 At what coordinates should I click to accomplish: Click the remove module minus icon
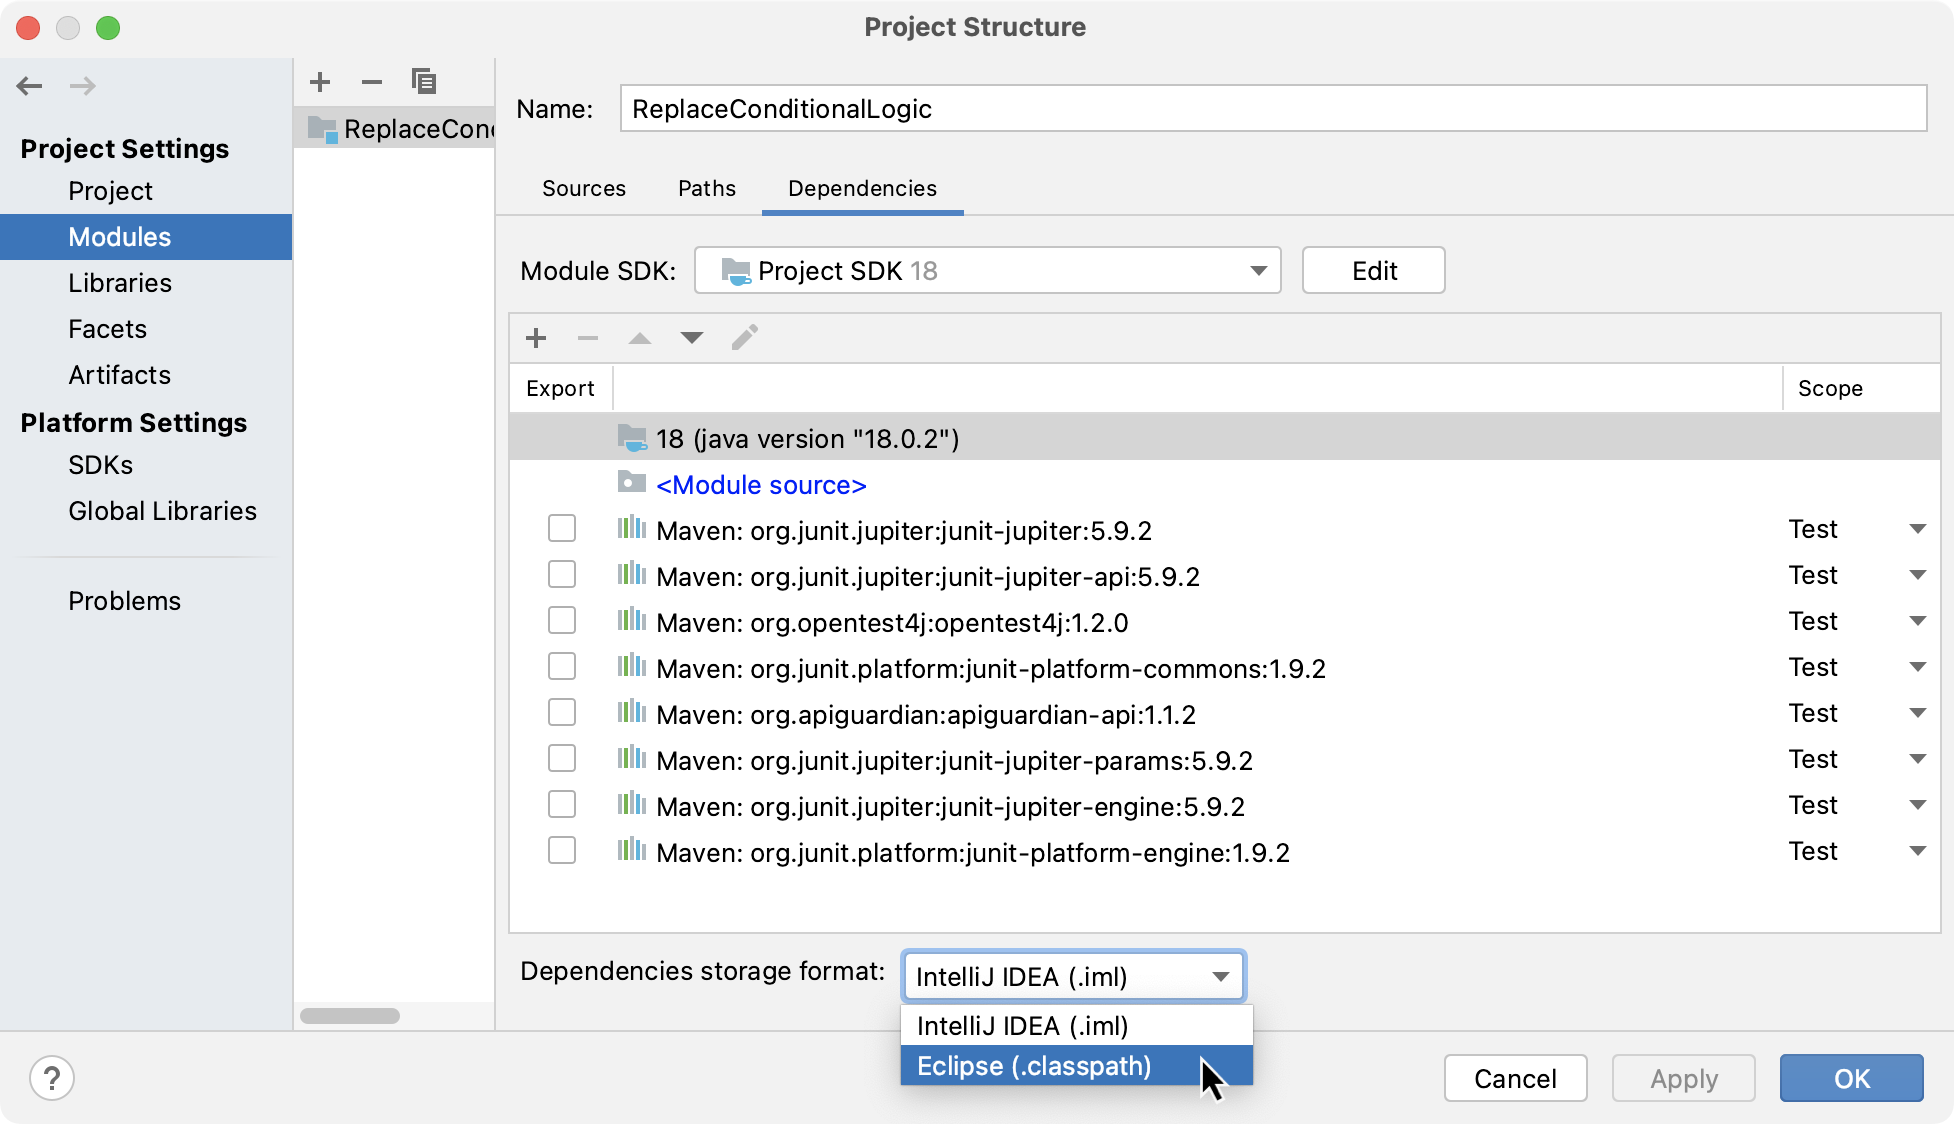(x=372, y=82)
